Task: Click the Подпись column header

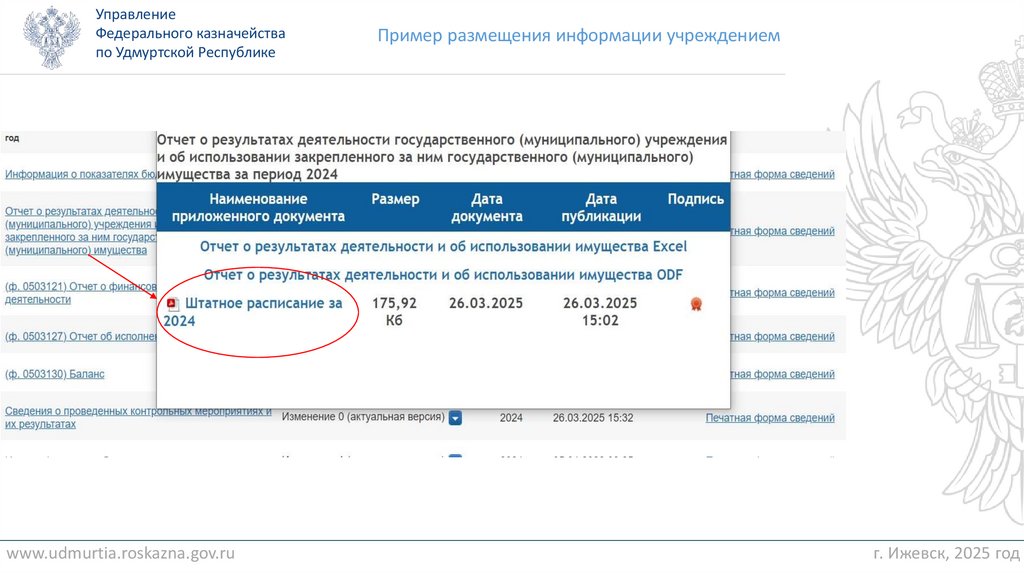Action: tap(696, 199)
